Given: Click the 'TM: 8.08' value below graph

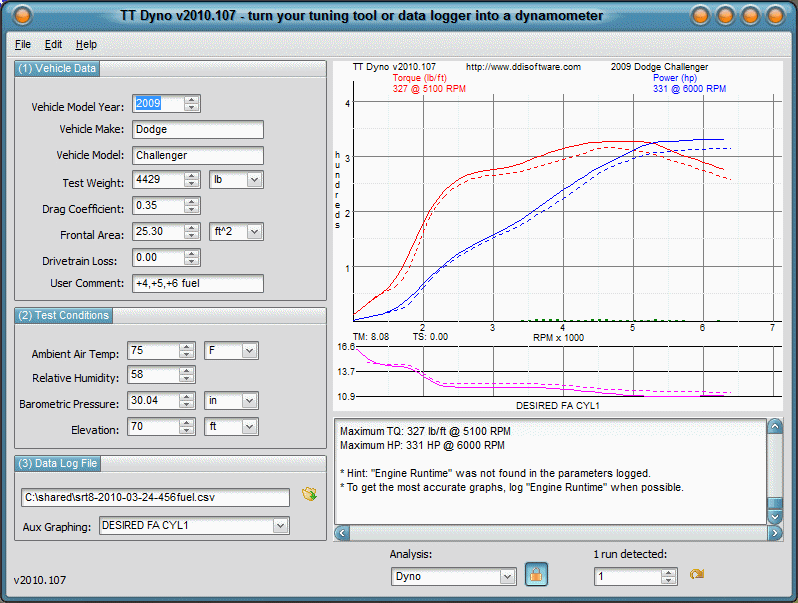Looking at the screenshot, I should (370, 336).
